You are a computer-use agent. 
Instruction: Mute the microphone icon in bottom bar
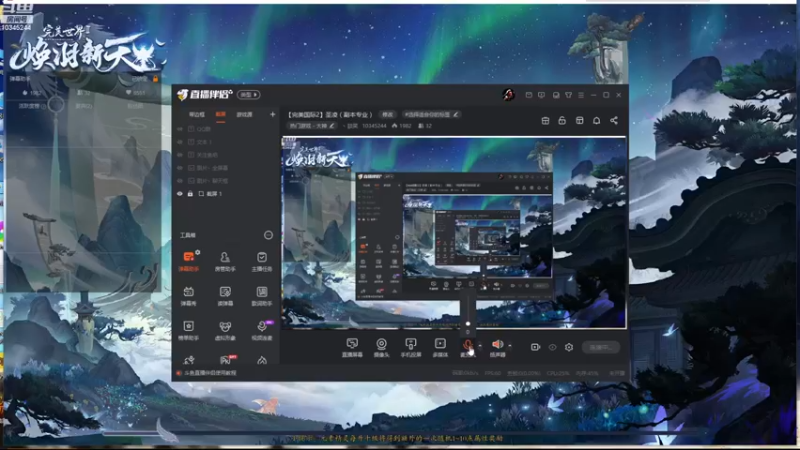(x=467, y=345)
